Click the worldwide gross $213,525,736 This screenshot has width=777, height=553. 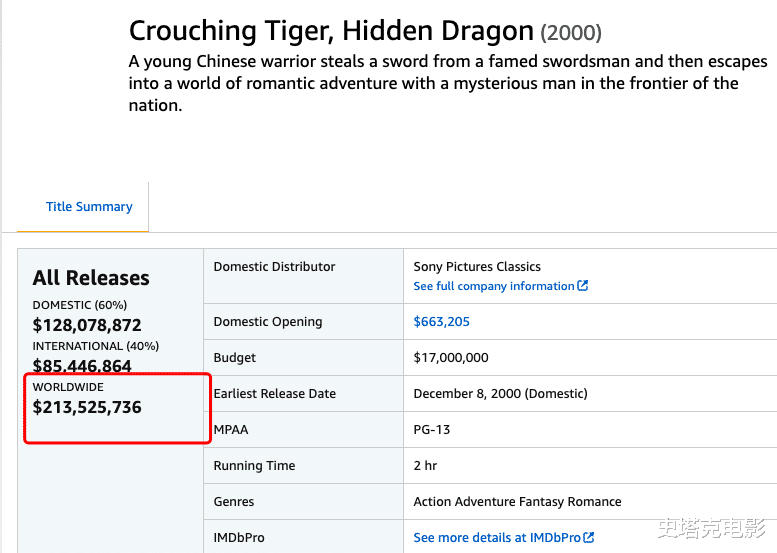[x=87, y=407]
